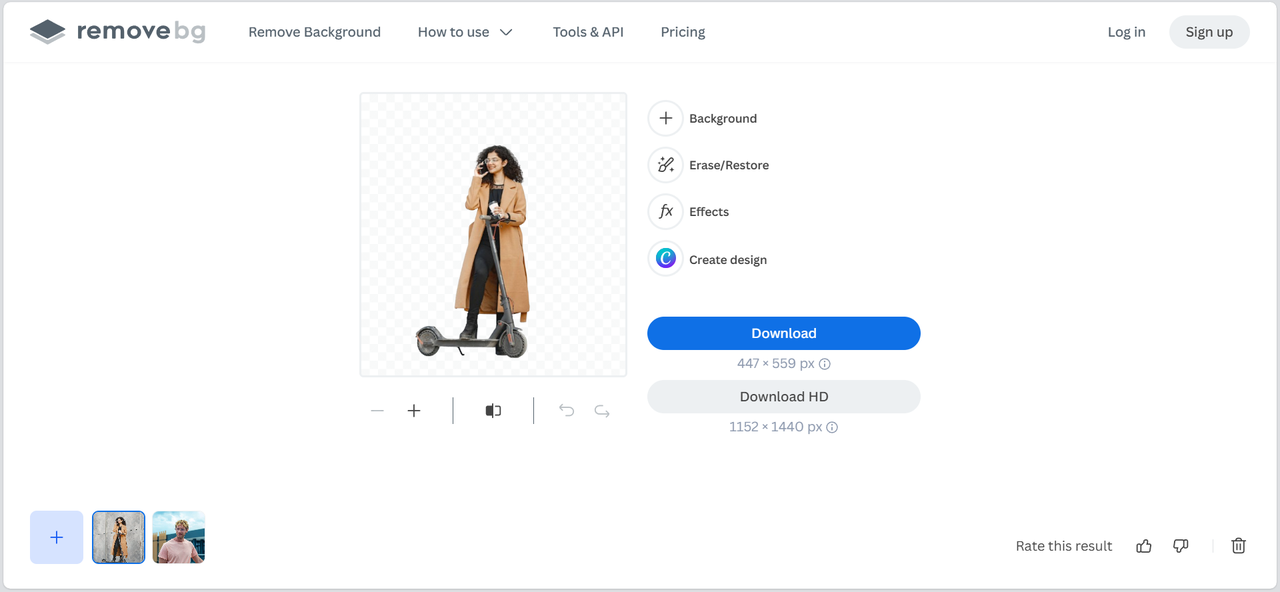Viewport: 1280px width, 592px height.
Task: Open Remove Background page
Action: pyautogui.click(x=314, y=32)
